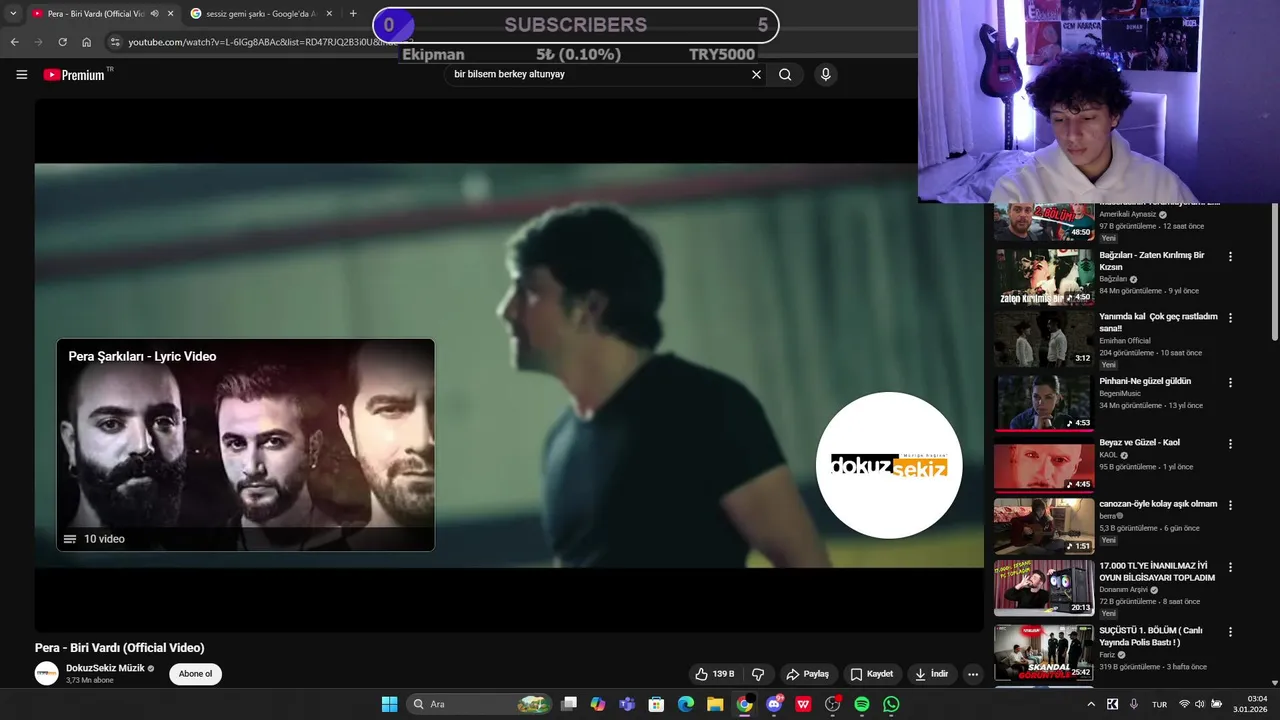Open browser home page icon
This screenshot has width=1280, height=720.
pyautogui.click(x=87, y=42)
